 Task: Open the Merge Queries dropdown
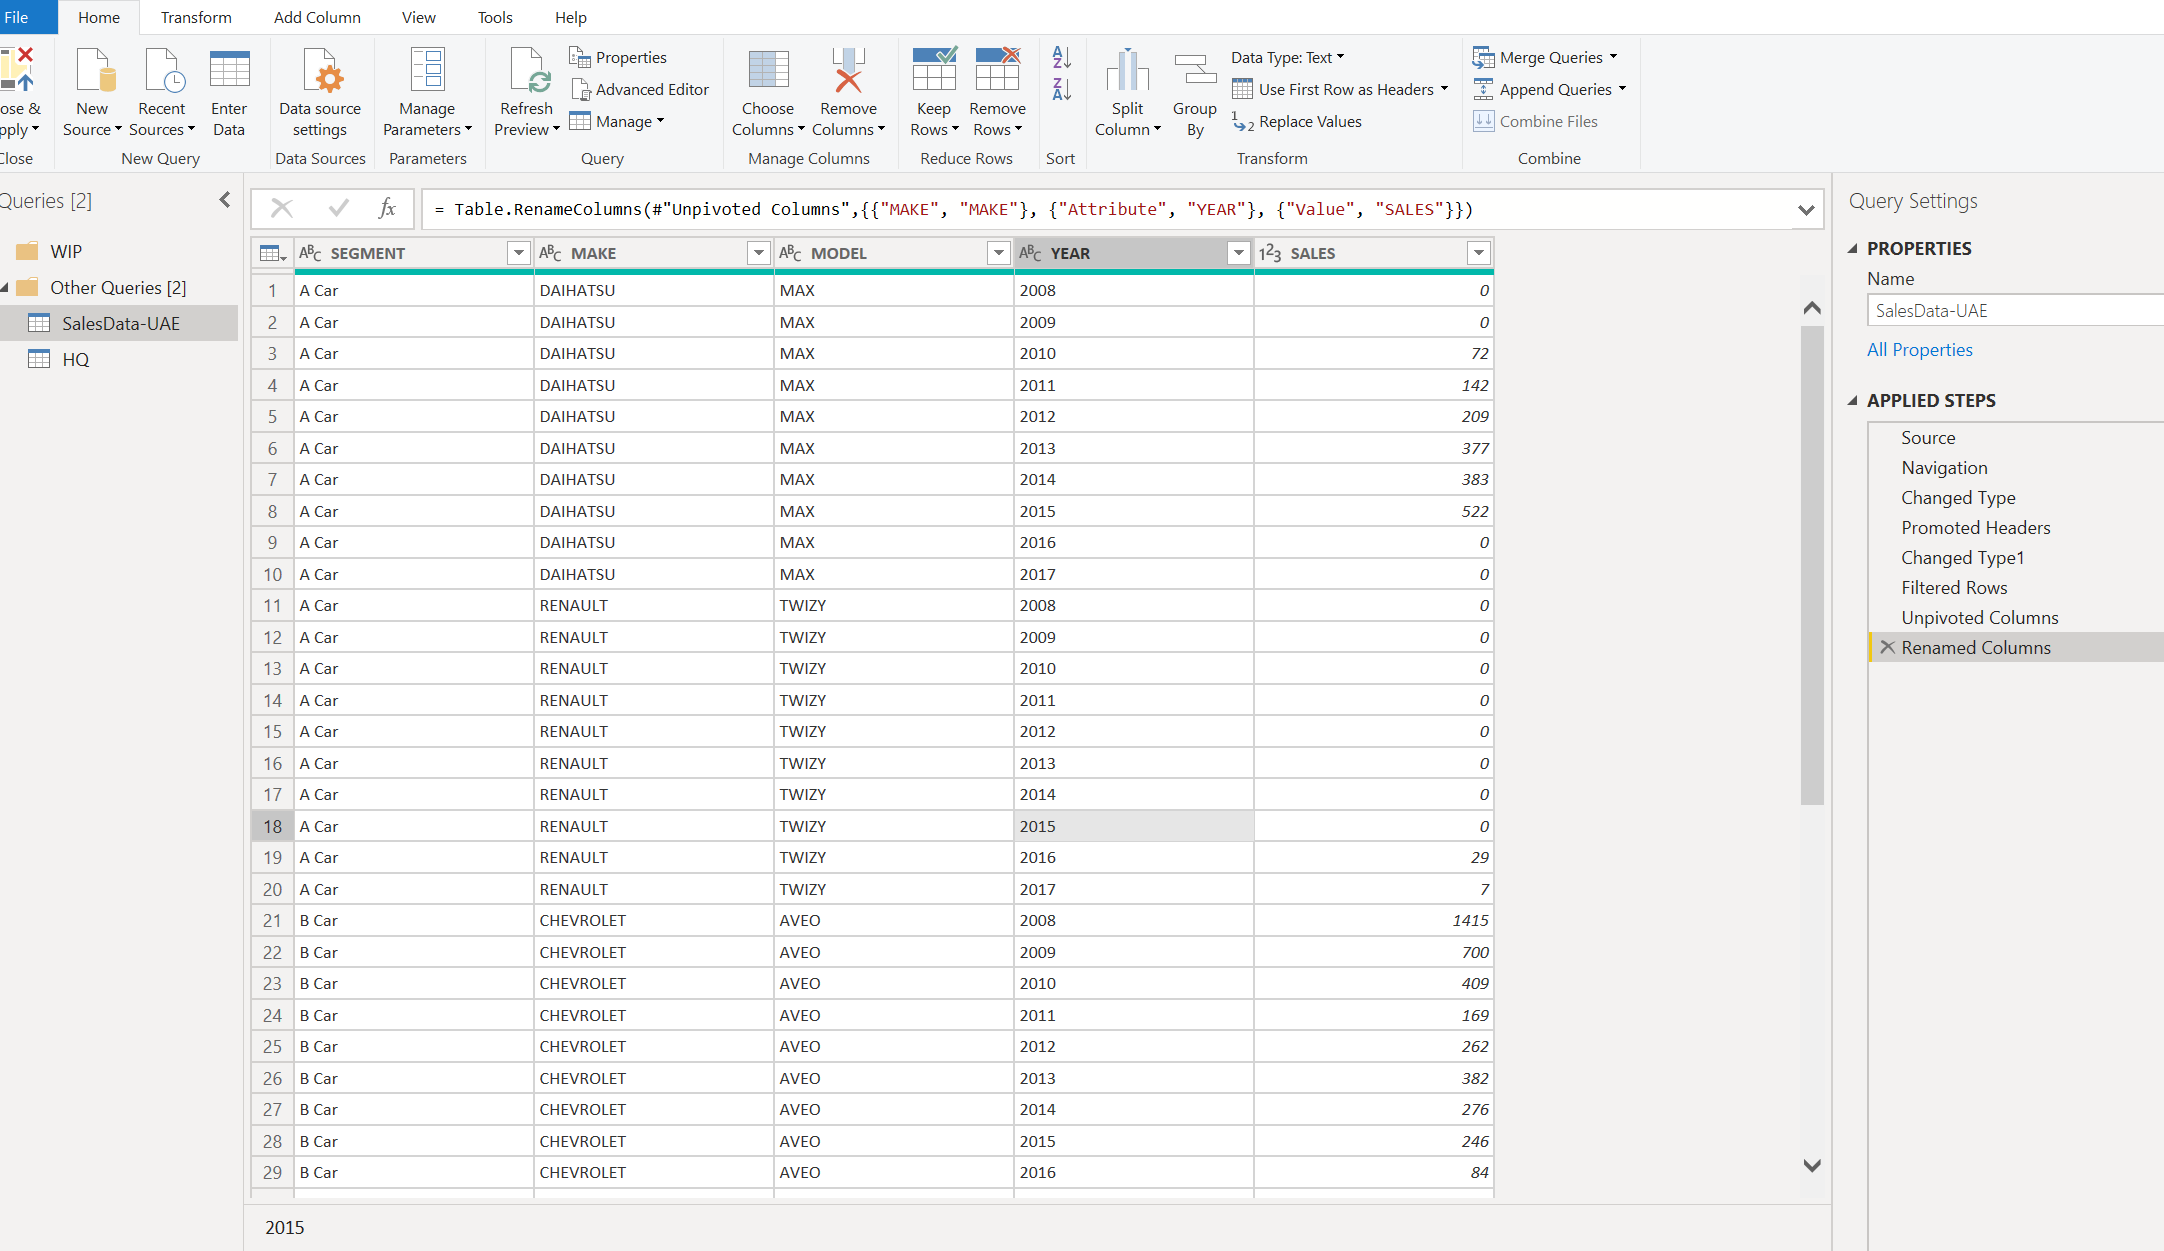(x=1545, y=58)
